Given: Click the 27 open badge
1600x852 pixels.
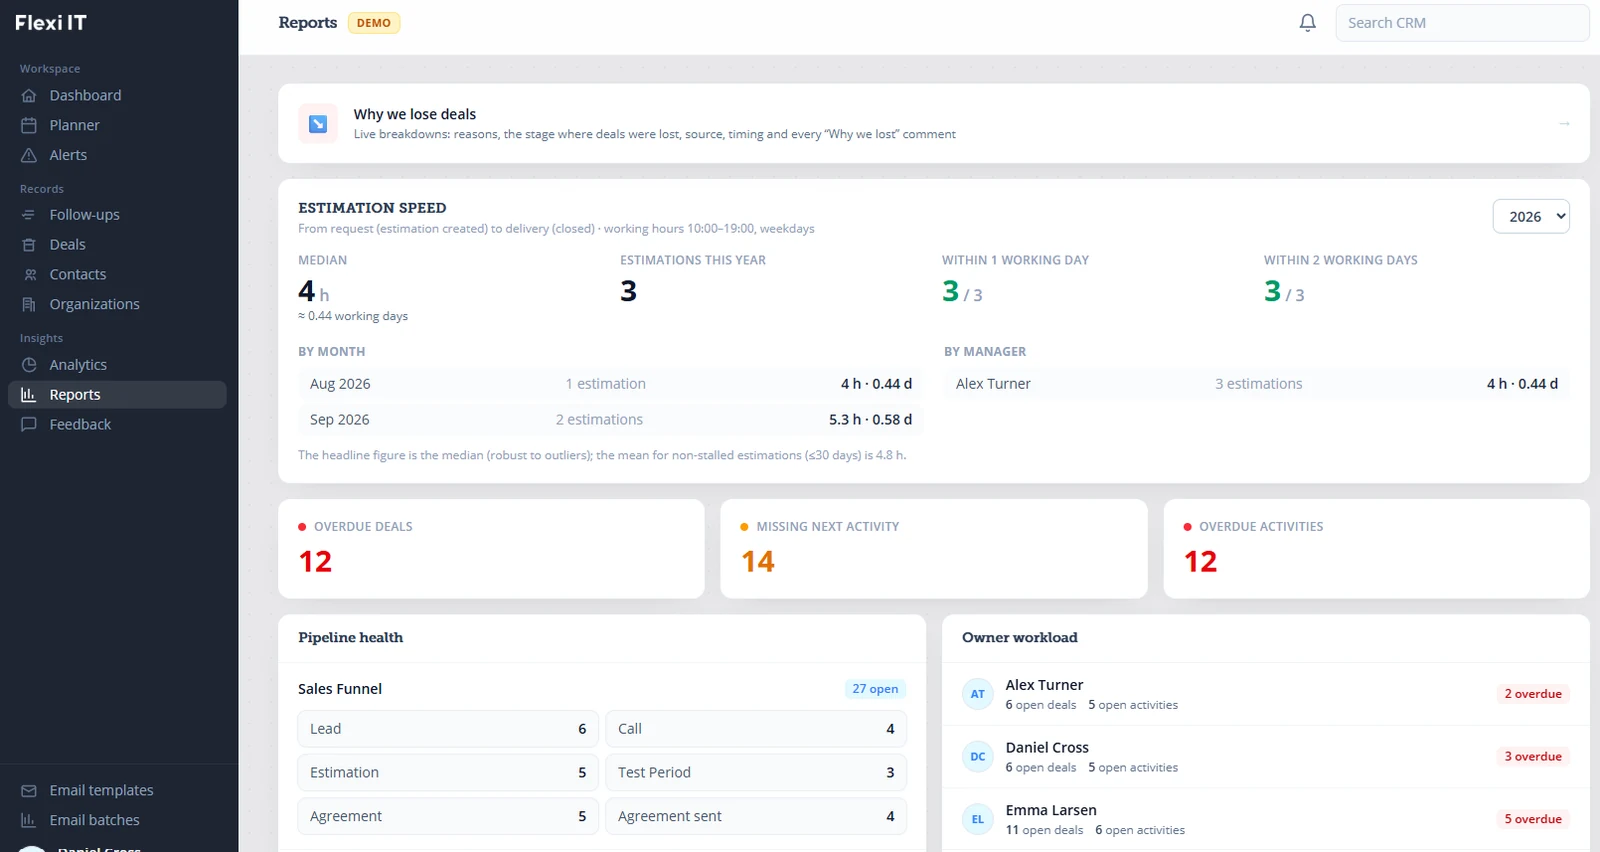Looking at the screenshot, I should click(x=875, y=689).
